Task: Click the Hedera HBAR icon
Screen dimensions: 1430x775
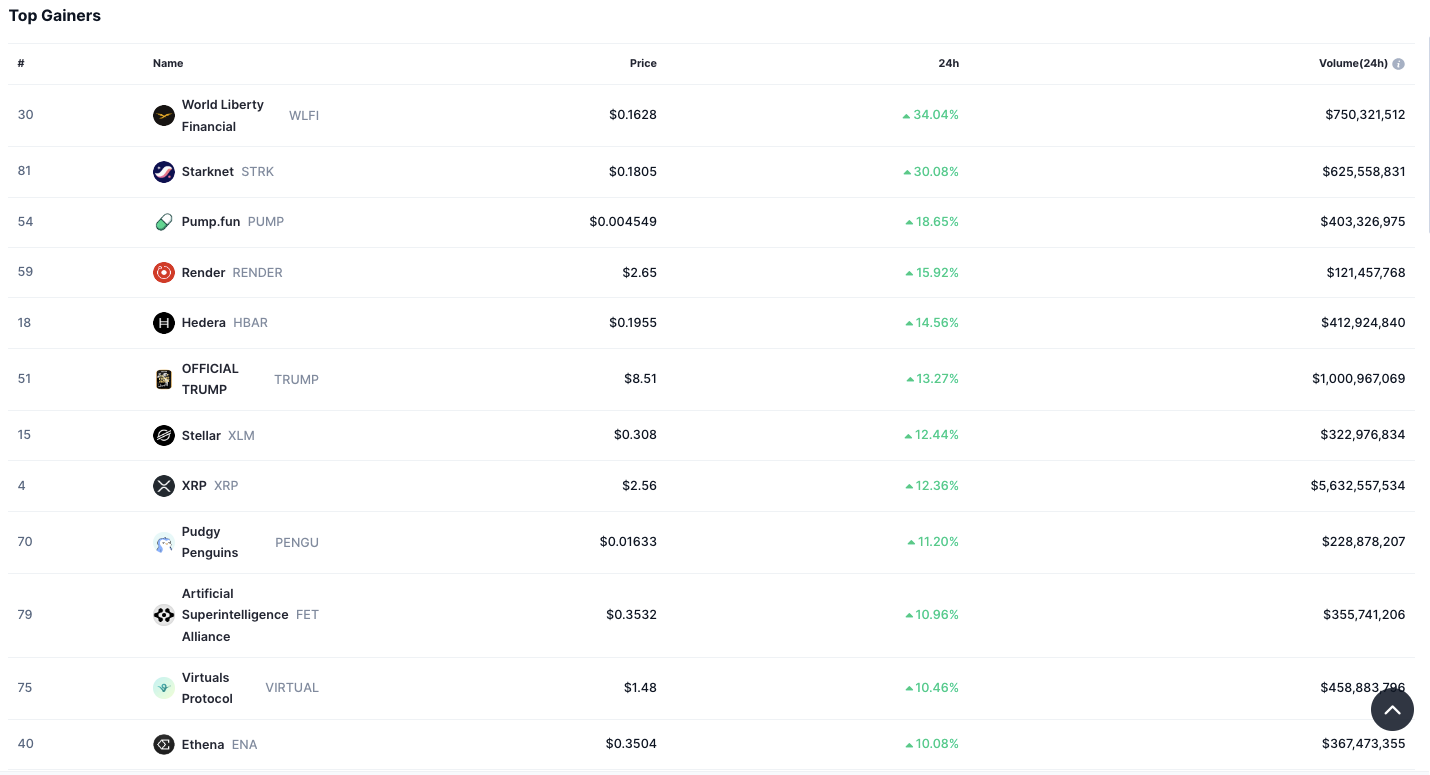Action: click(x=163, y=322)
